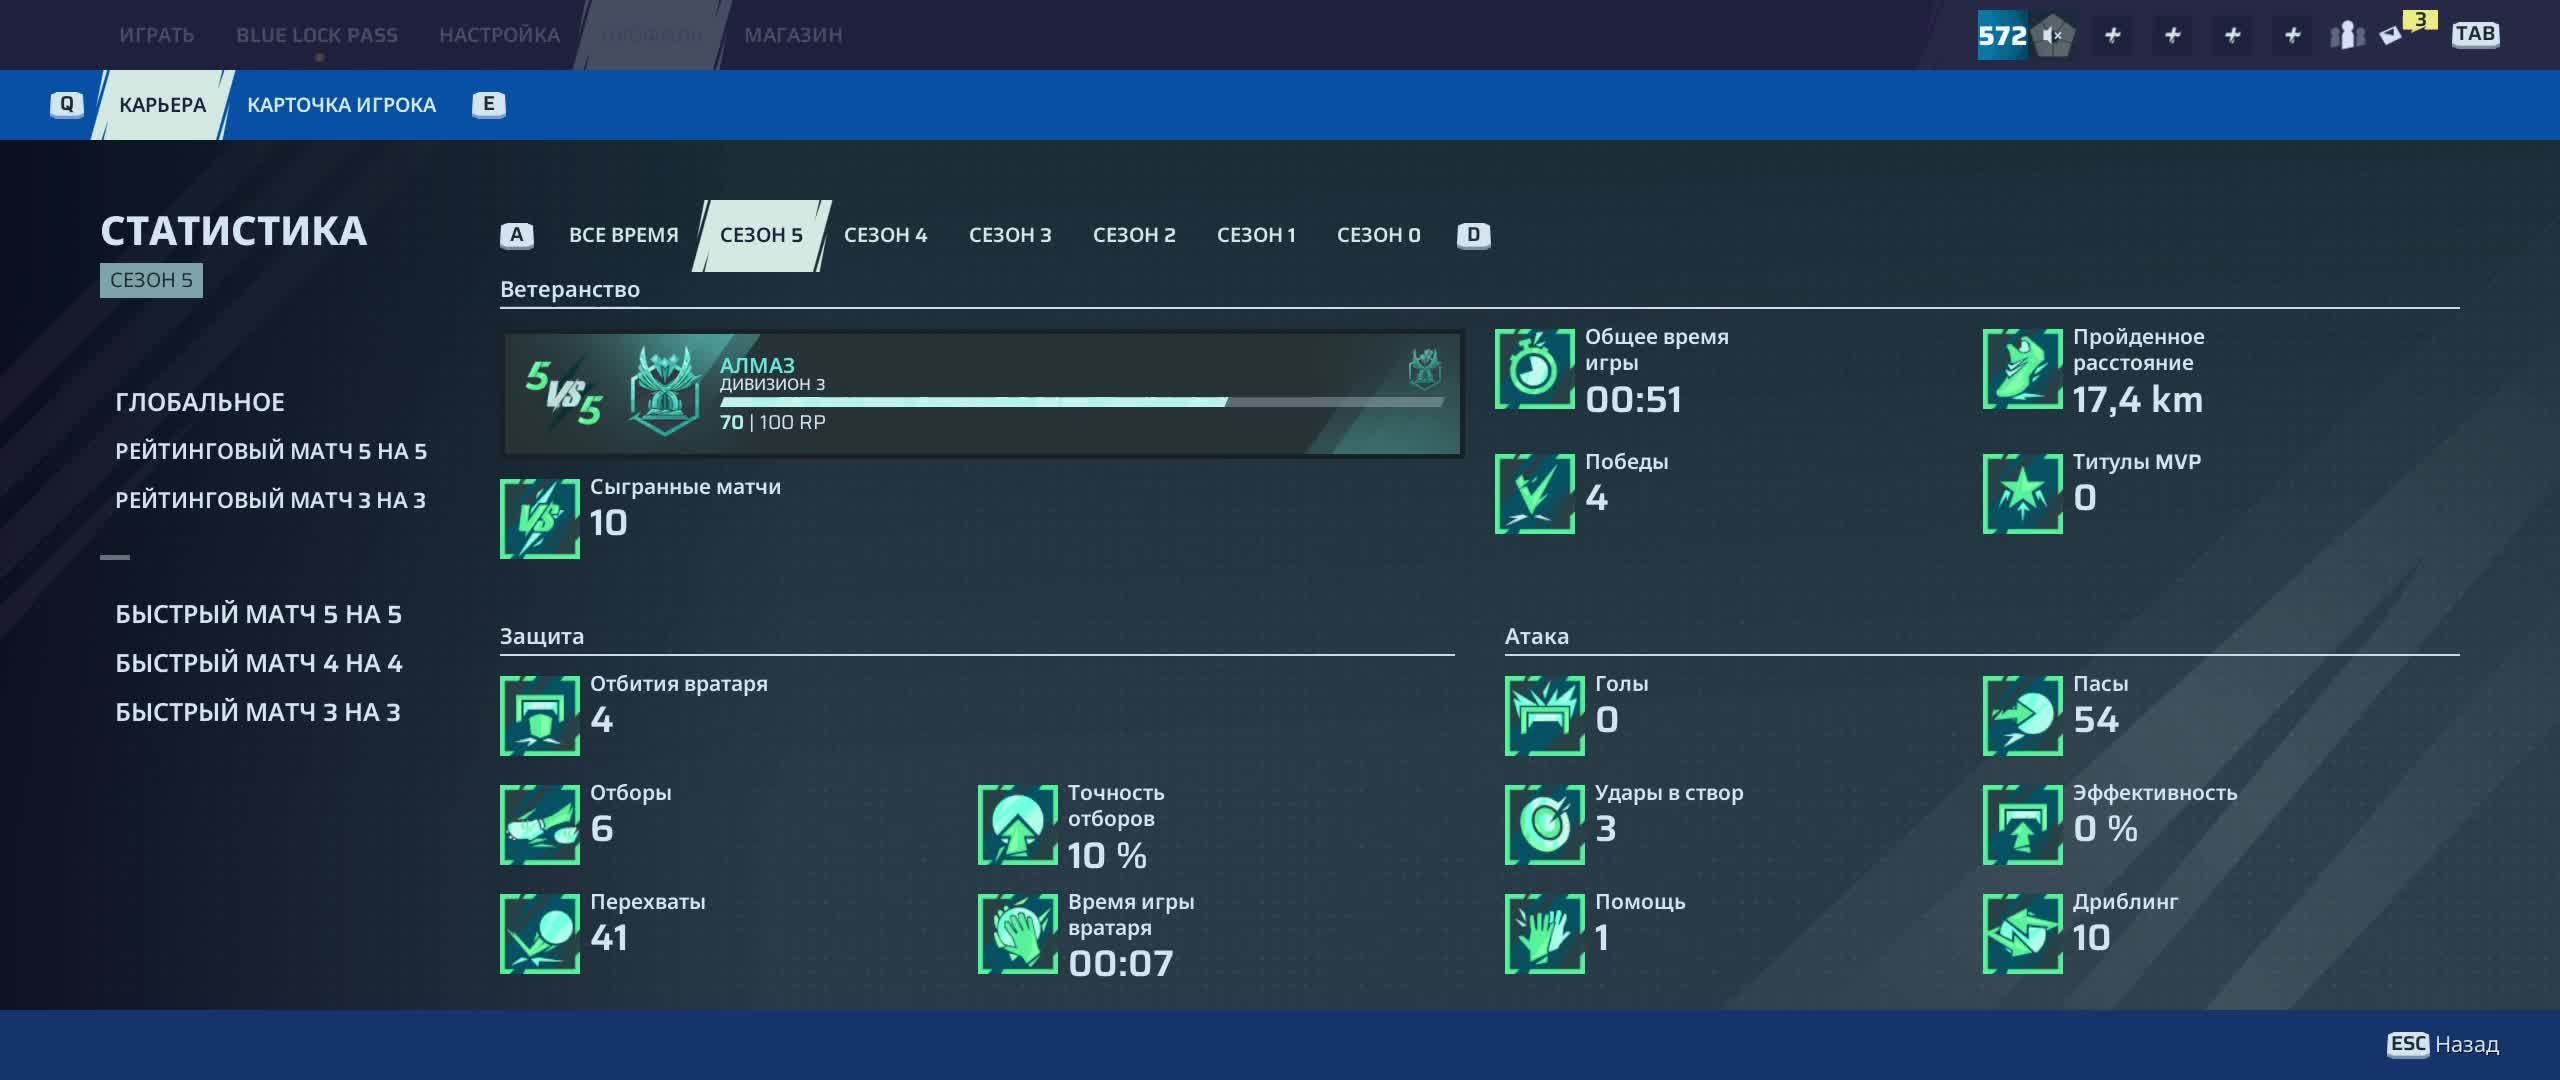Open the МАГАЗИН menu

(x=793, y=35)
